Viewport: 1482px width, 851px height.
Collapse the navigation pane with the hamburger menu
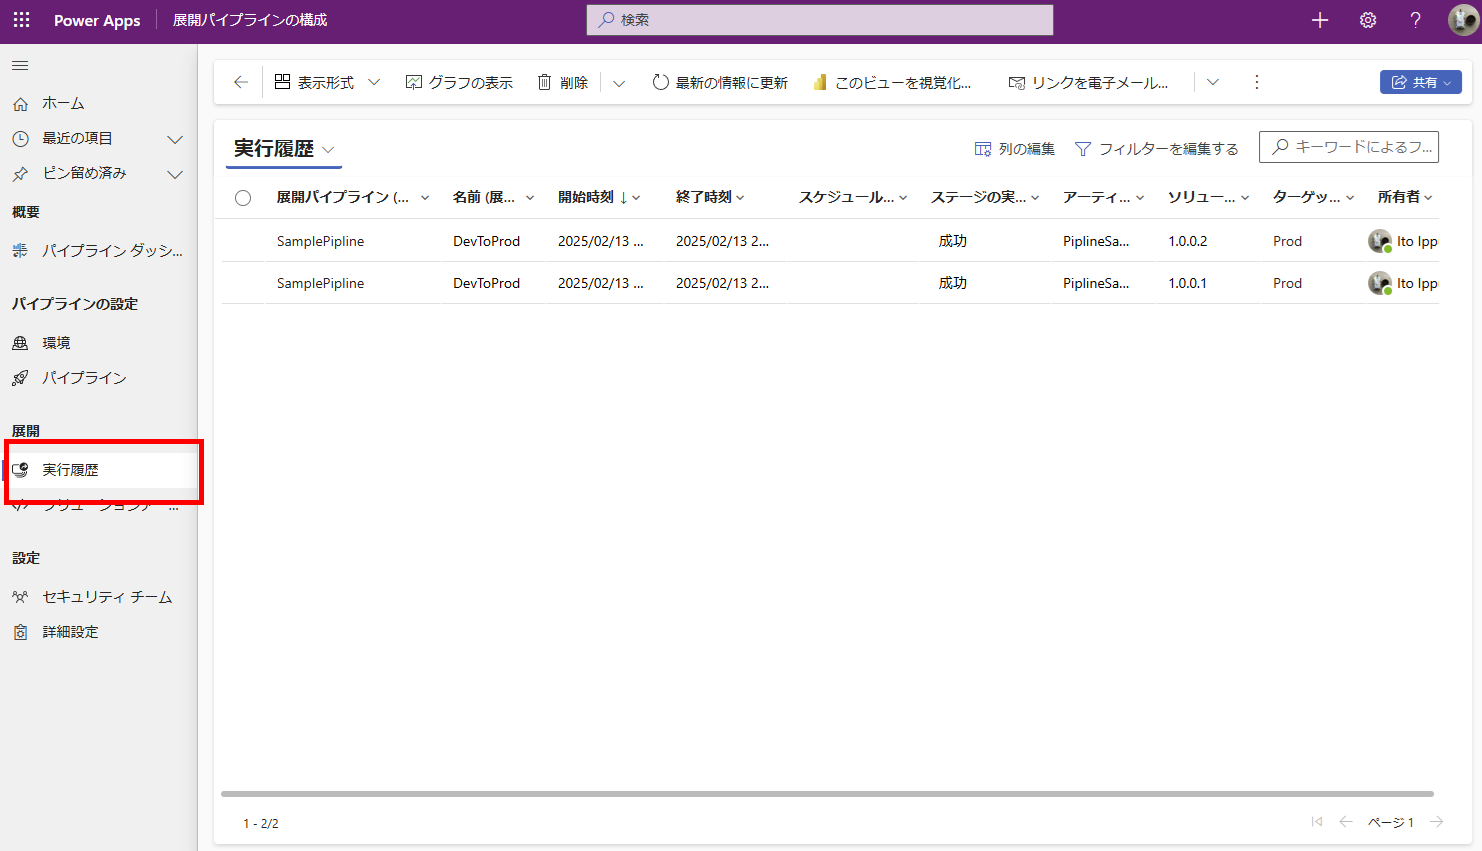[20, 65]
